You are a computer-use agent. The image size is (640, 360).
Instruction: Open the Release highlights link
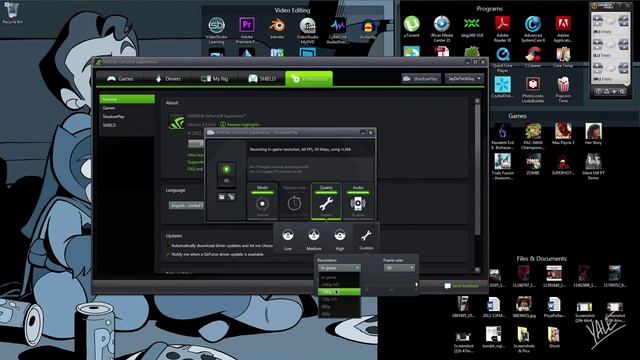tap(240, 124)
